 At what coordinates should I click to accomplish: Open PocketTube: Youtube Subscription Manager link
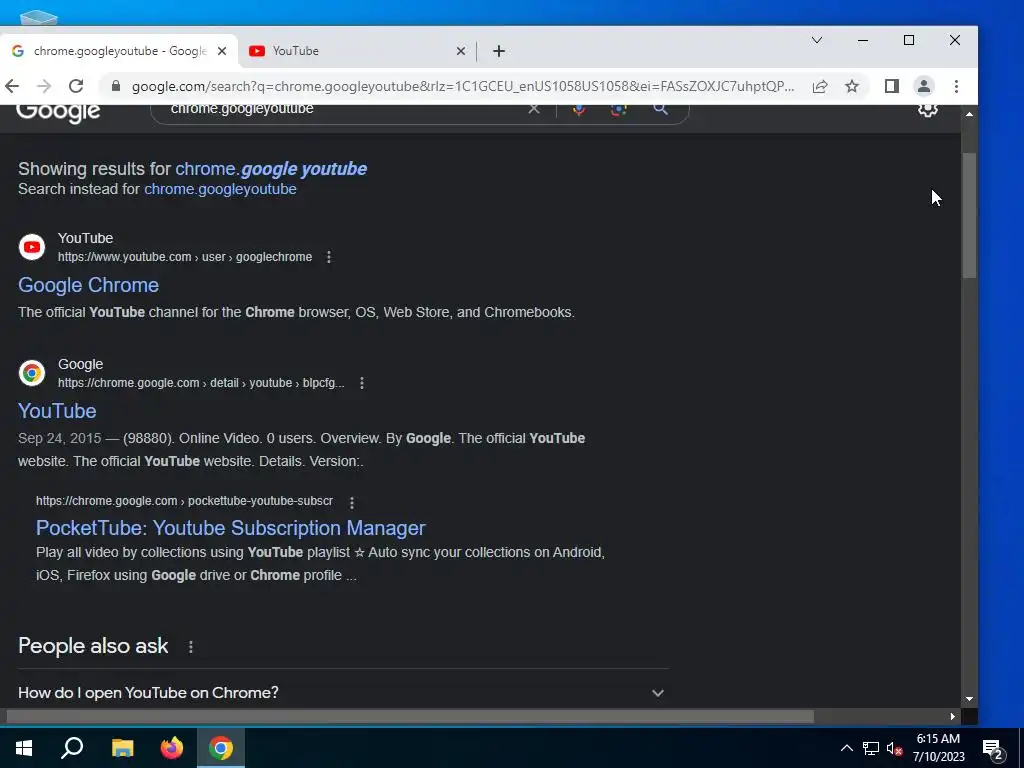click(x=231, y=528)
